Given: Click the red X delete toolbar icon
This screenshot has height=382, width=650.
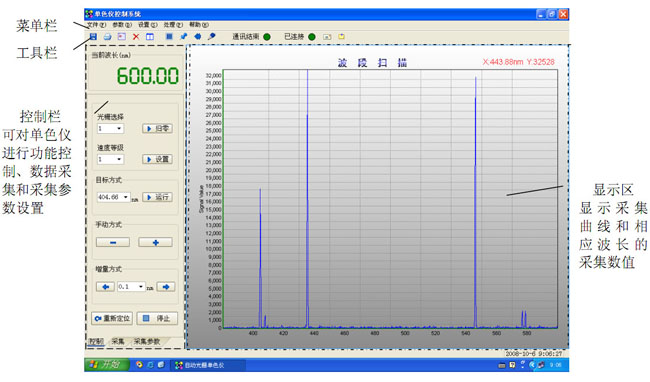Looking at the screenshot, I should pos(136,36).
